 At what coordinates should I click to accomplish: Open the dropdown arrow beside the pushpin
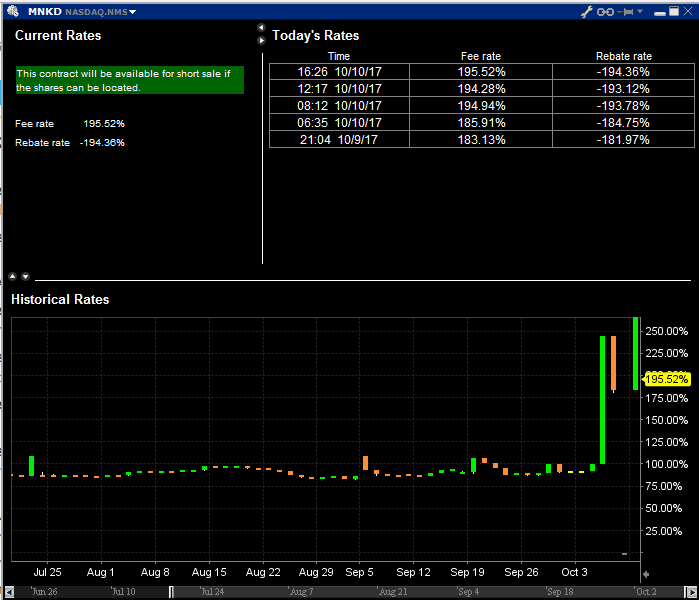(x=640, y=11)
